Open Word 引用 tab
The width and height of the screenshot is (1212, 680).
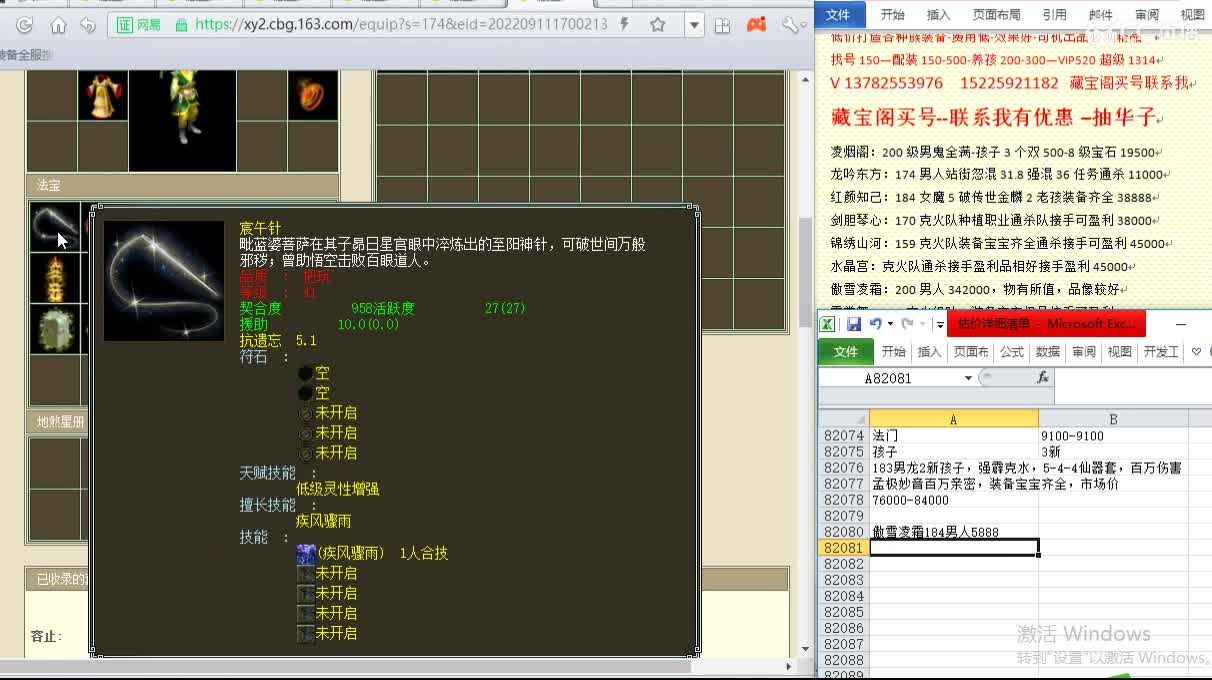pyautogui.click(x=1054, y=15)
